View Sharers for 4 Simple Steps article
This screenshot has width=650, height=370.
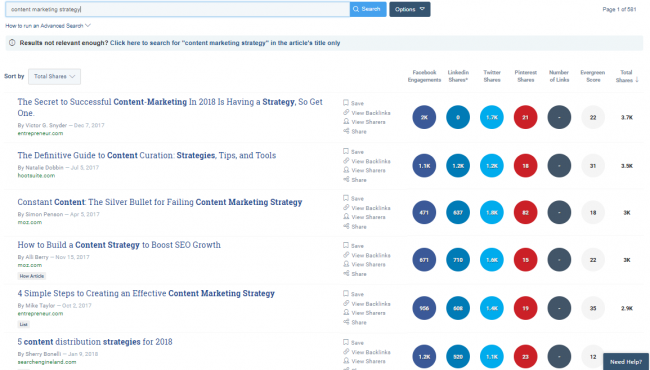coord(364,313)
